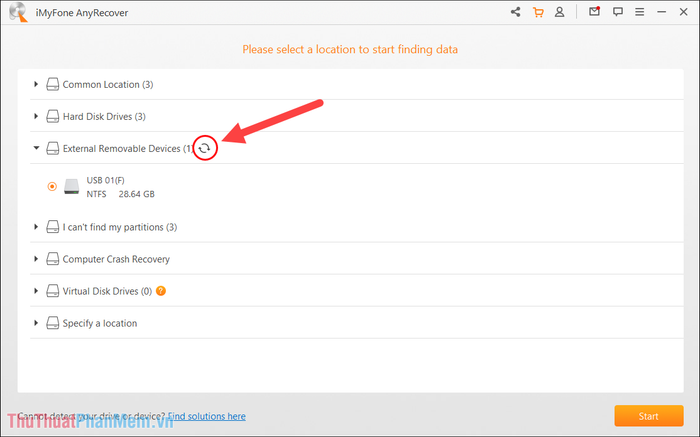The height and width of the screenshot is (437, 700).
Task: Click the Common Location drive icon
Action: click(53, 84)
